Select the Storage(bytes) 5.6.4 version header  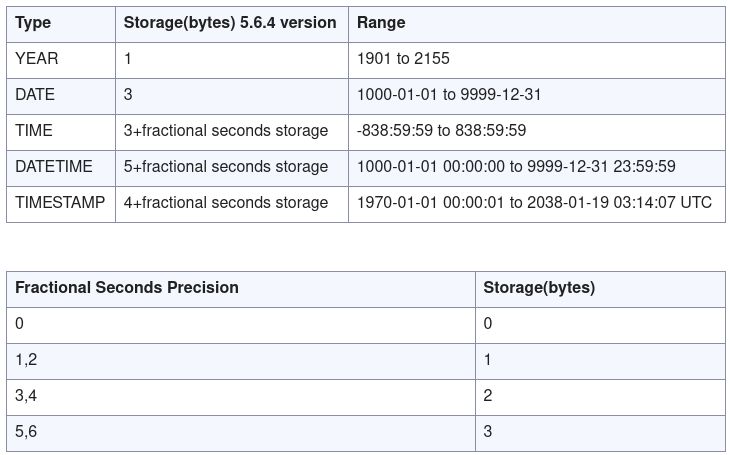[230, 22]
